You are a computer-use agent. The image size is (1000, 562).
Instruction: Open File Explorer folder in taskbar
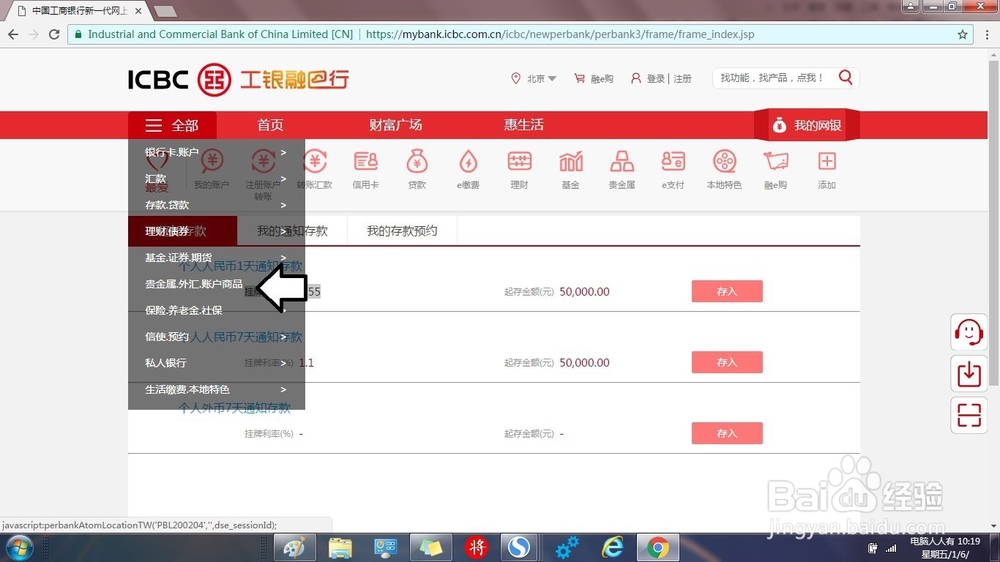click(340, 547)
